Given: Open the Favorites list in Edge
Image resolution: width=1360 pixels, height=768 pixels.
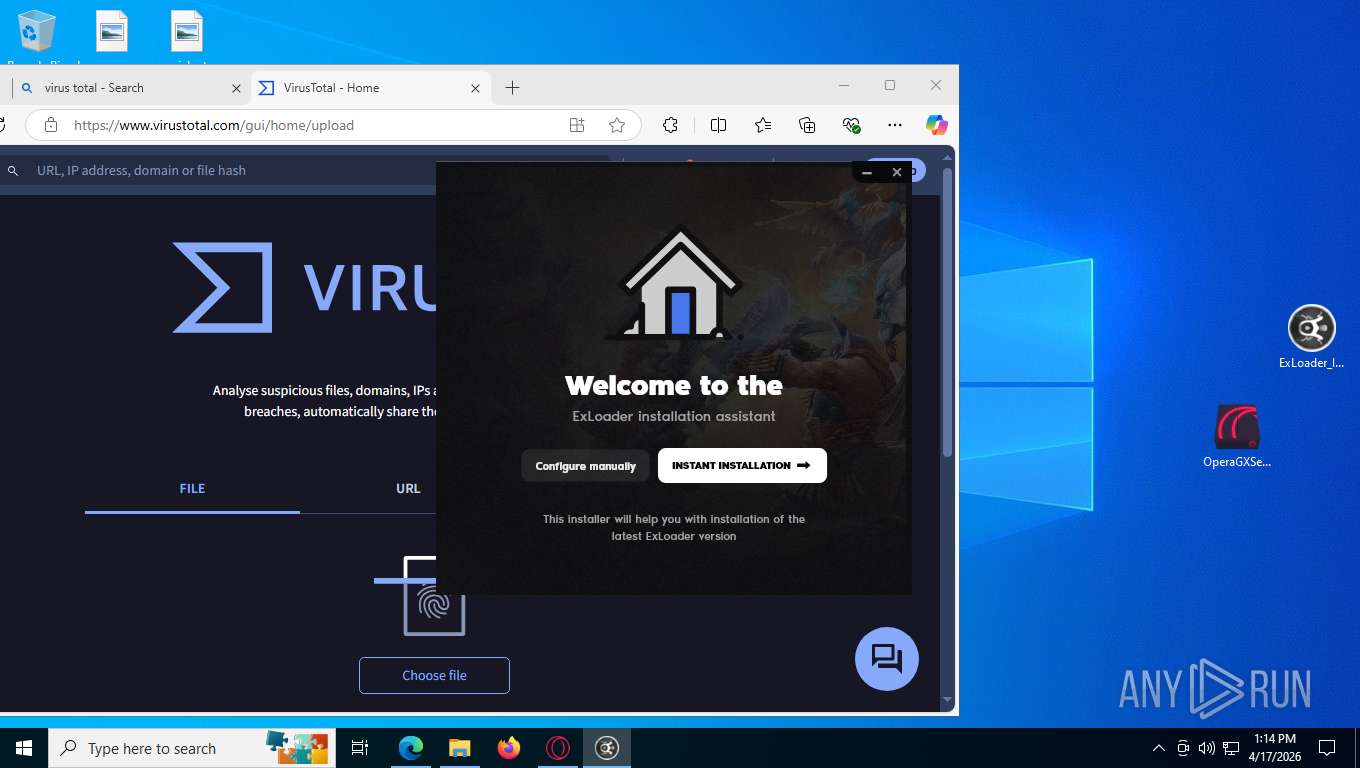Looking at the screenshot, I should 763,125.
